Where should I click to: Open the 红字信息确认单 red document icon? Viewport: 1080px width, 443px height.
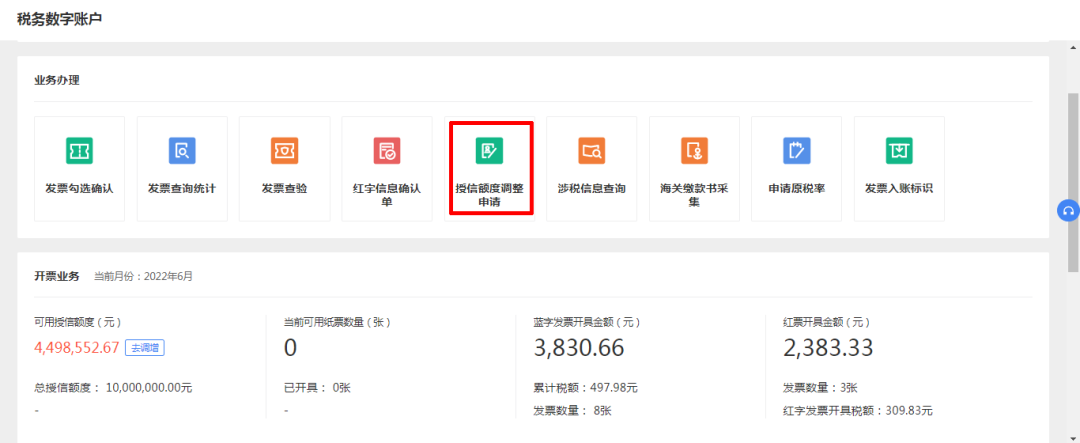click(x=387, y=150)
